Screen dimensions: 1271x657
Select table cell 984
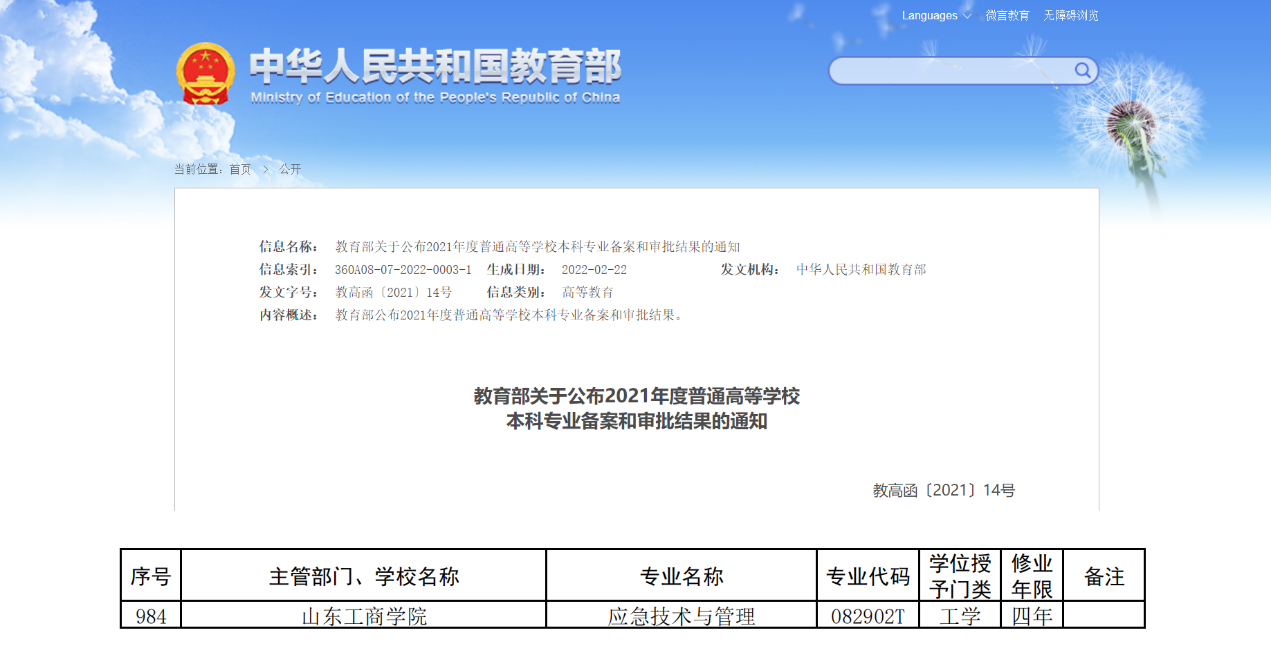(x=151, y=615)
